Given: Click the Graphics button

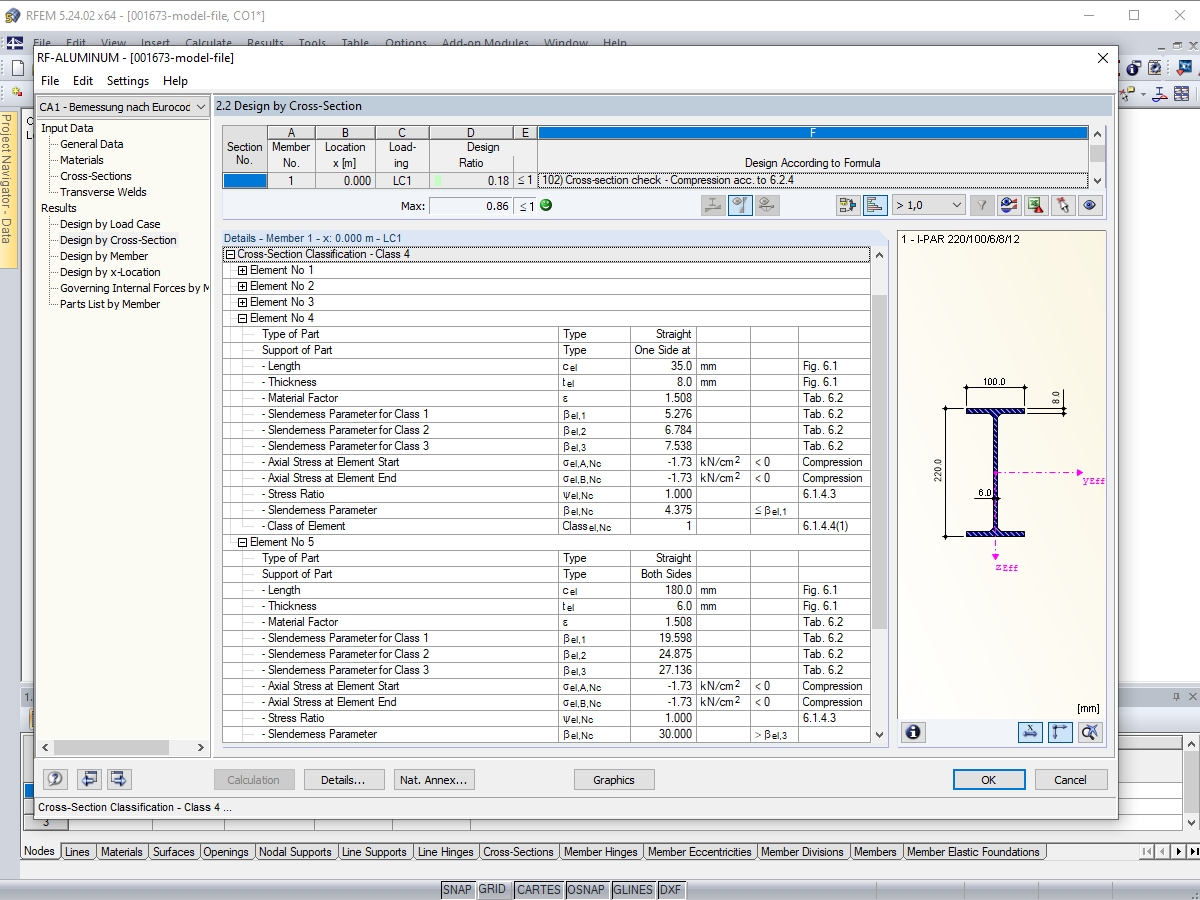Looking at the screenshot, I should [614, 780].
